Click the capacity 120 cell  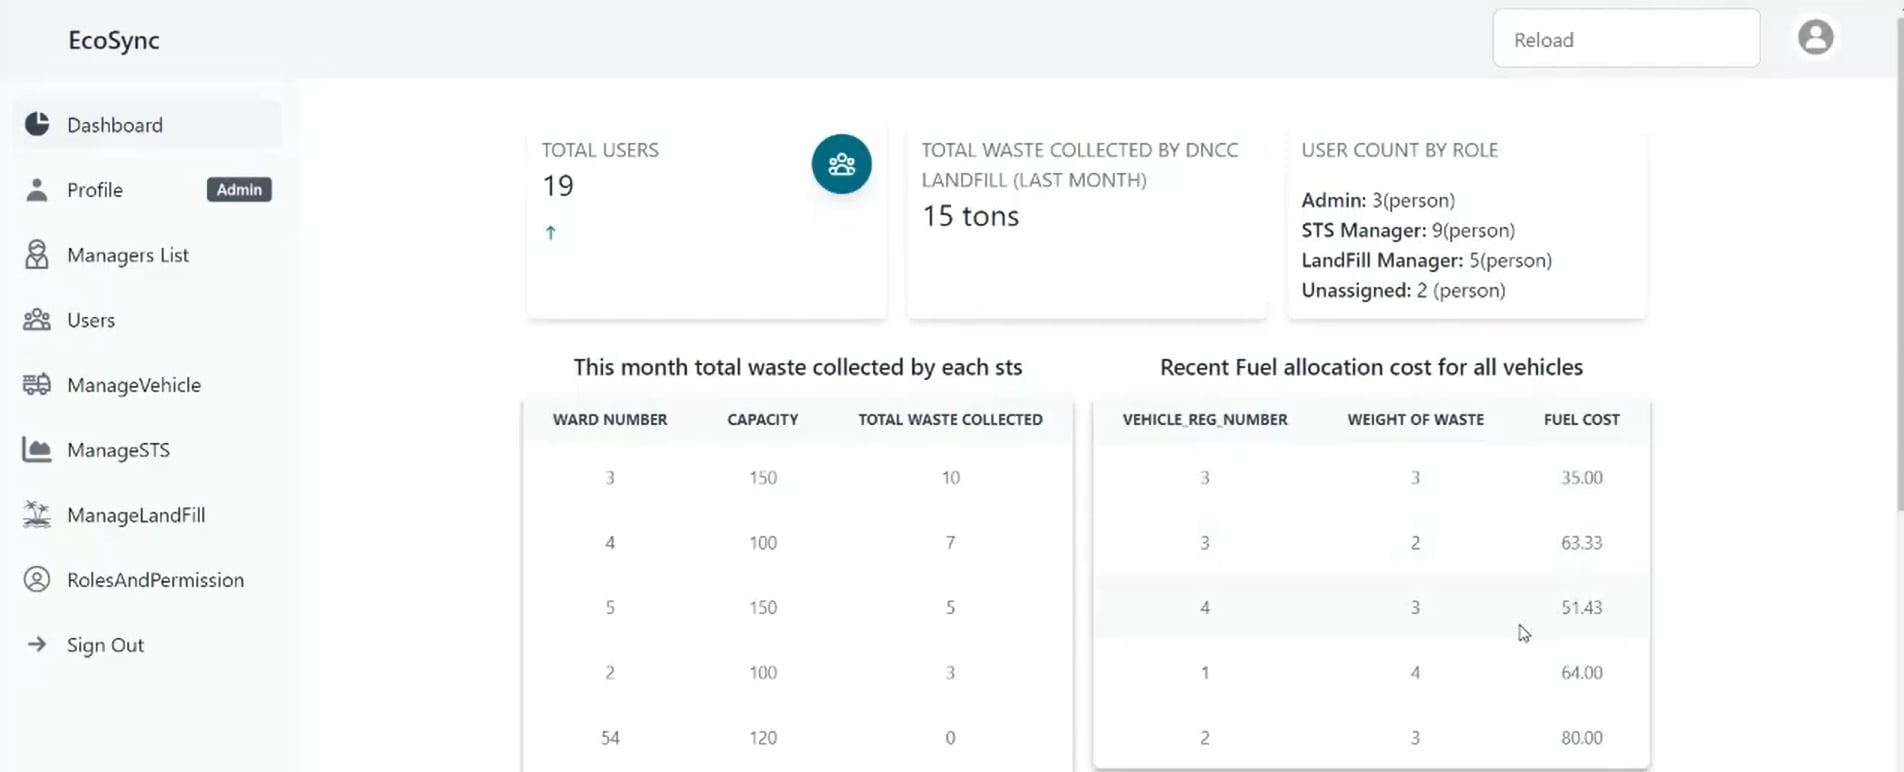point(763,738)
